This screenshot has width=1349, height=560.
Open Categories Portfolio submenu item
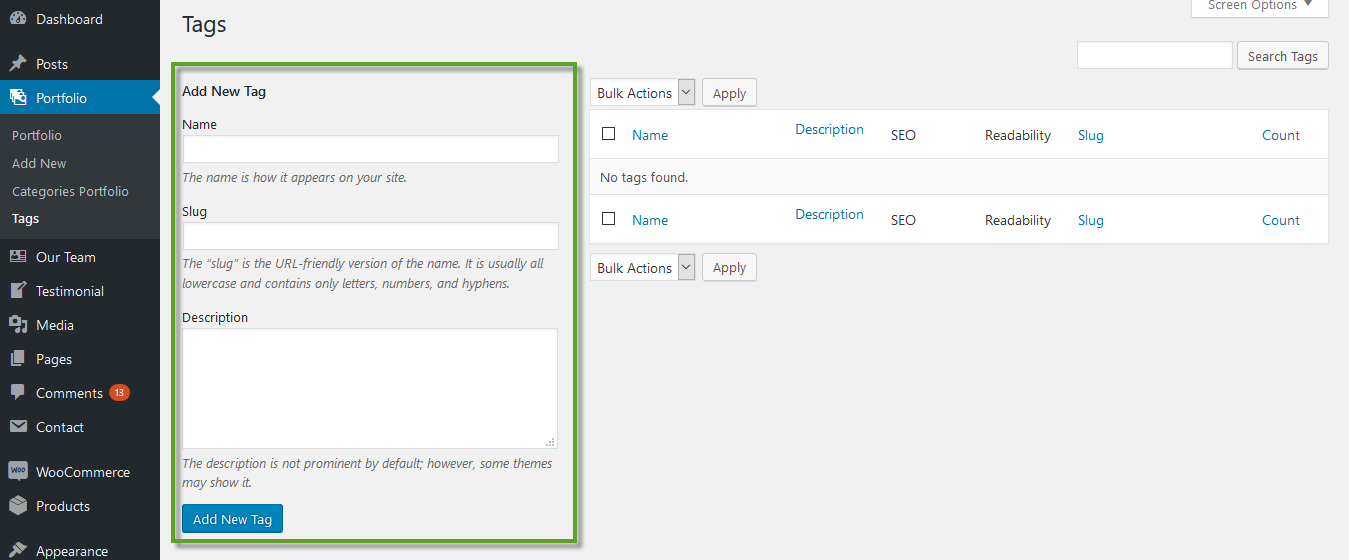pos(70,191)
